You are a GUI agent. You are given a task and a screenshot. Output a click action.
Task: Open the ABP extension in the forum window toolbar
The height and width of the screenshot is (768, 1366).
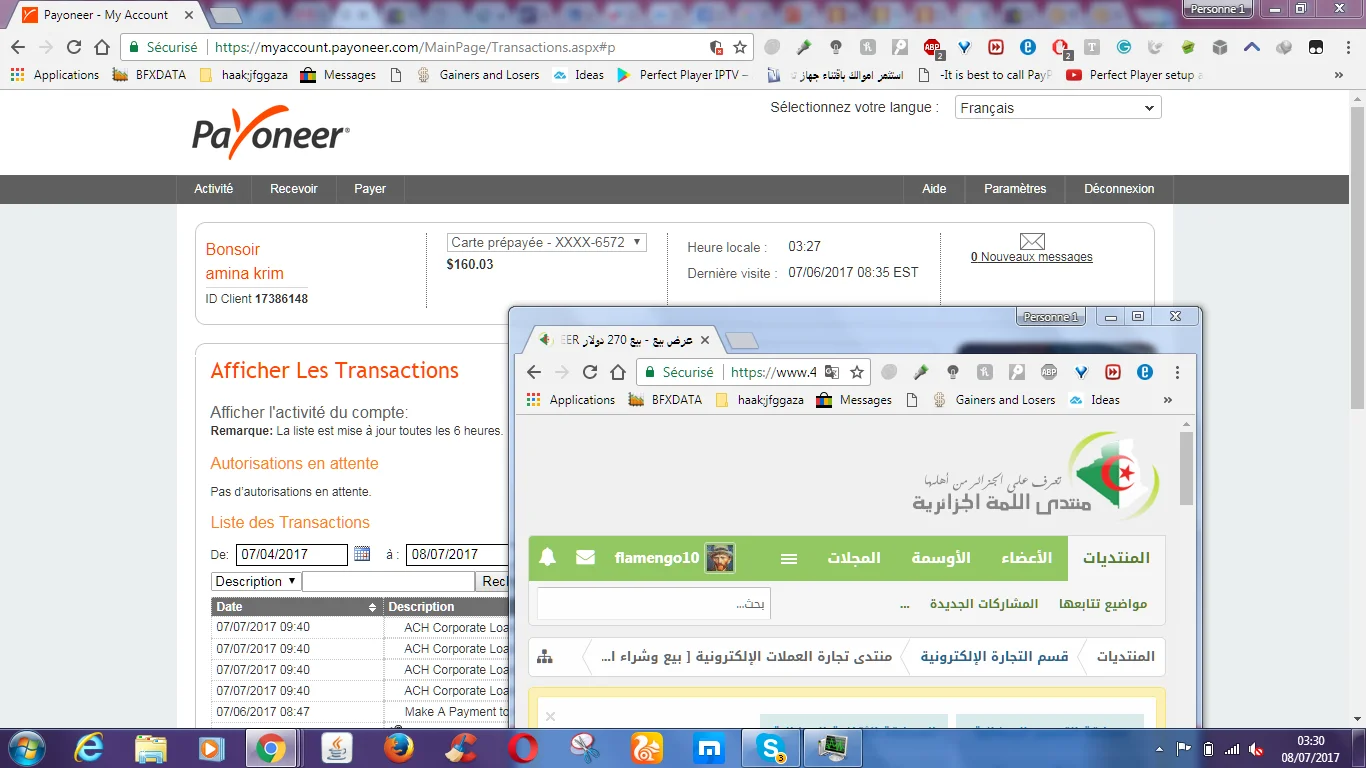coord(1049,372)
